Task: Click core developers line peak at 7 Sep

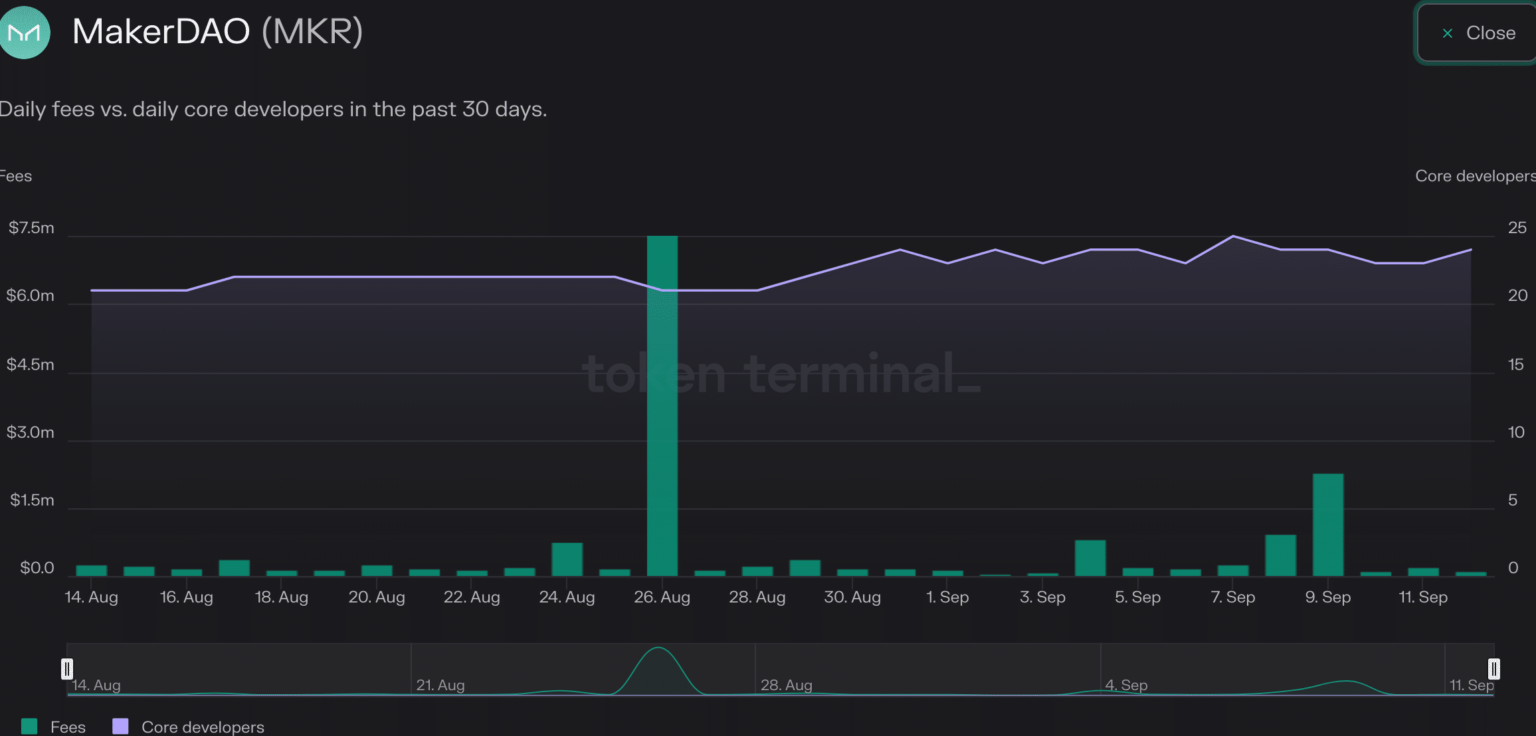Action: tap(1233, 236)
